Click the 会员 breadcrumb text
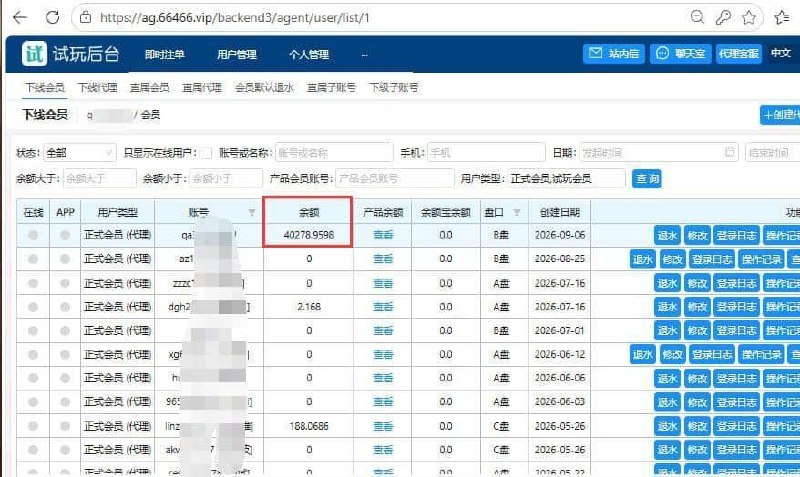Screen dimensions: 800x477 150,115
